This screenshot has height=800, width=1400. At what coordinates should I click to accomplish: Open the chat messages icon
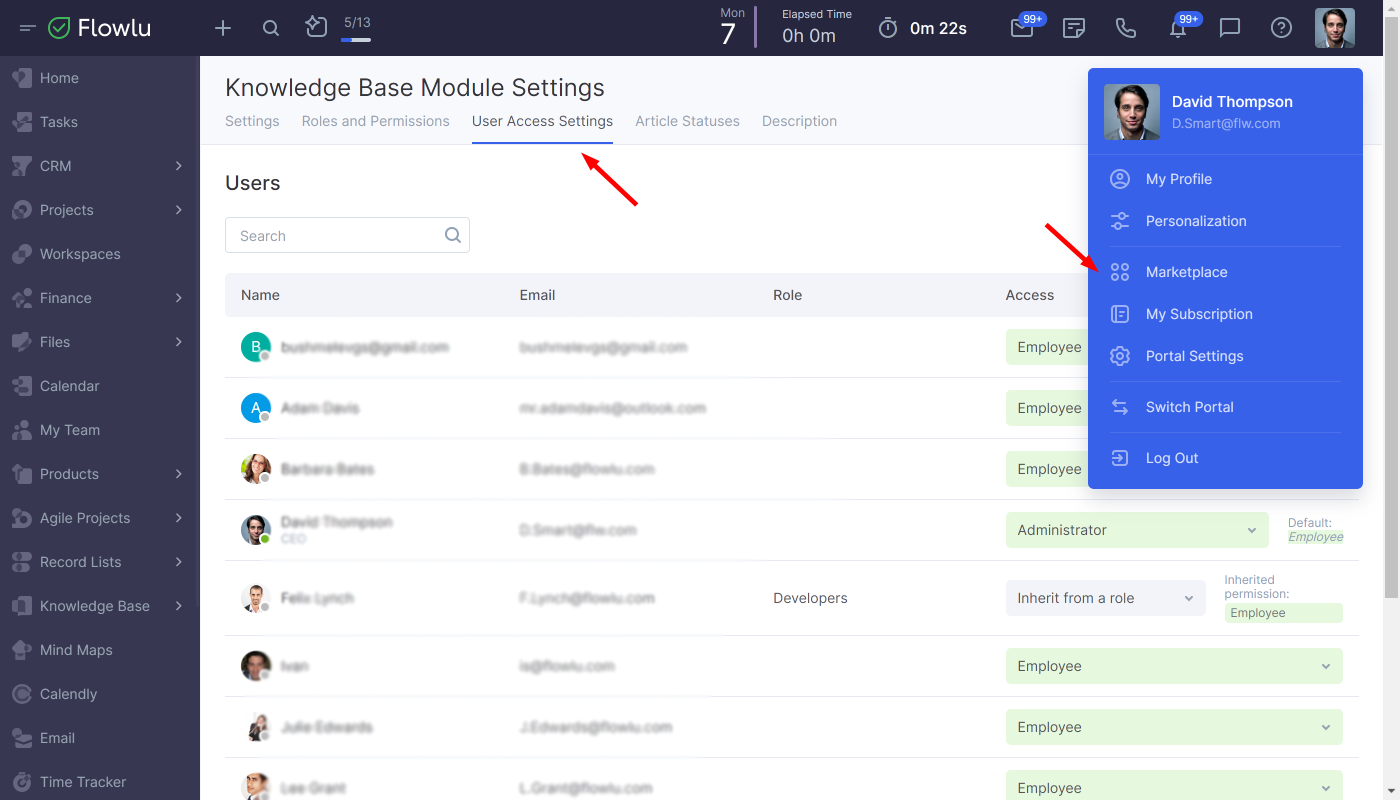pyautogui.click(x=1230, y=28)
